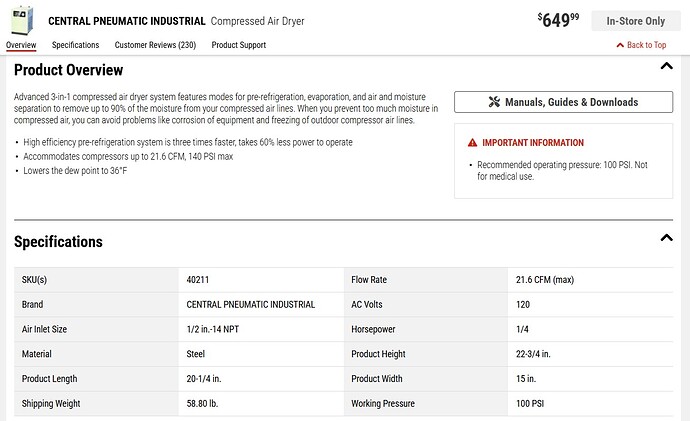Image resolution: width=690 pixels, height=421 pixels.
Task: View Customer Reviews (230) tab
Action: 155,45
